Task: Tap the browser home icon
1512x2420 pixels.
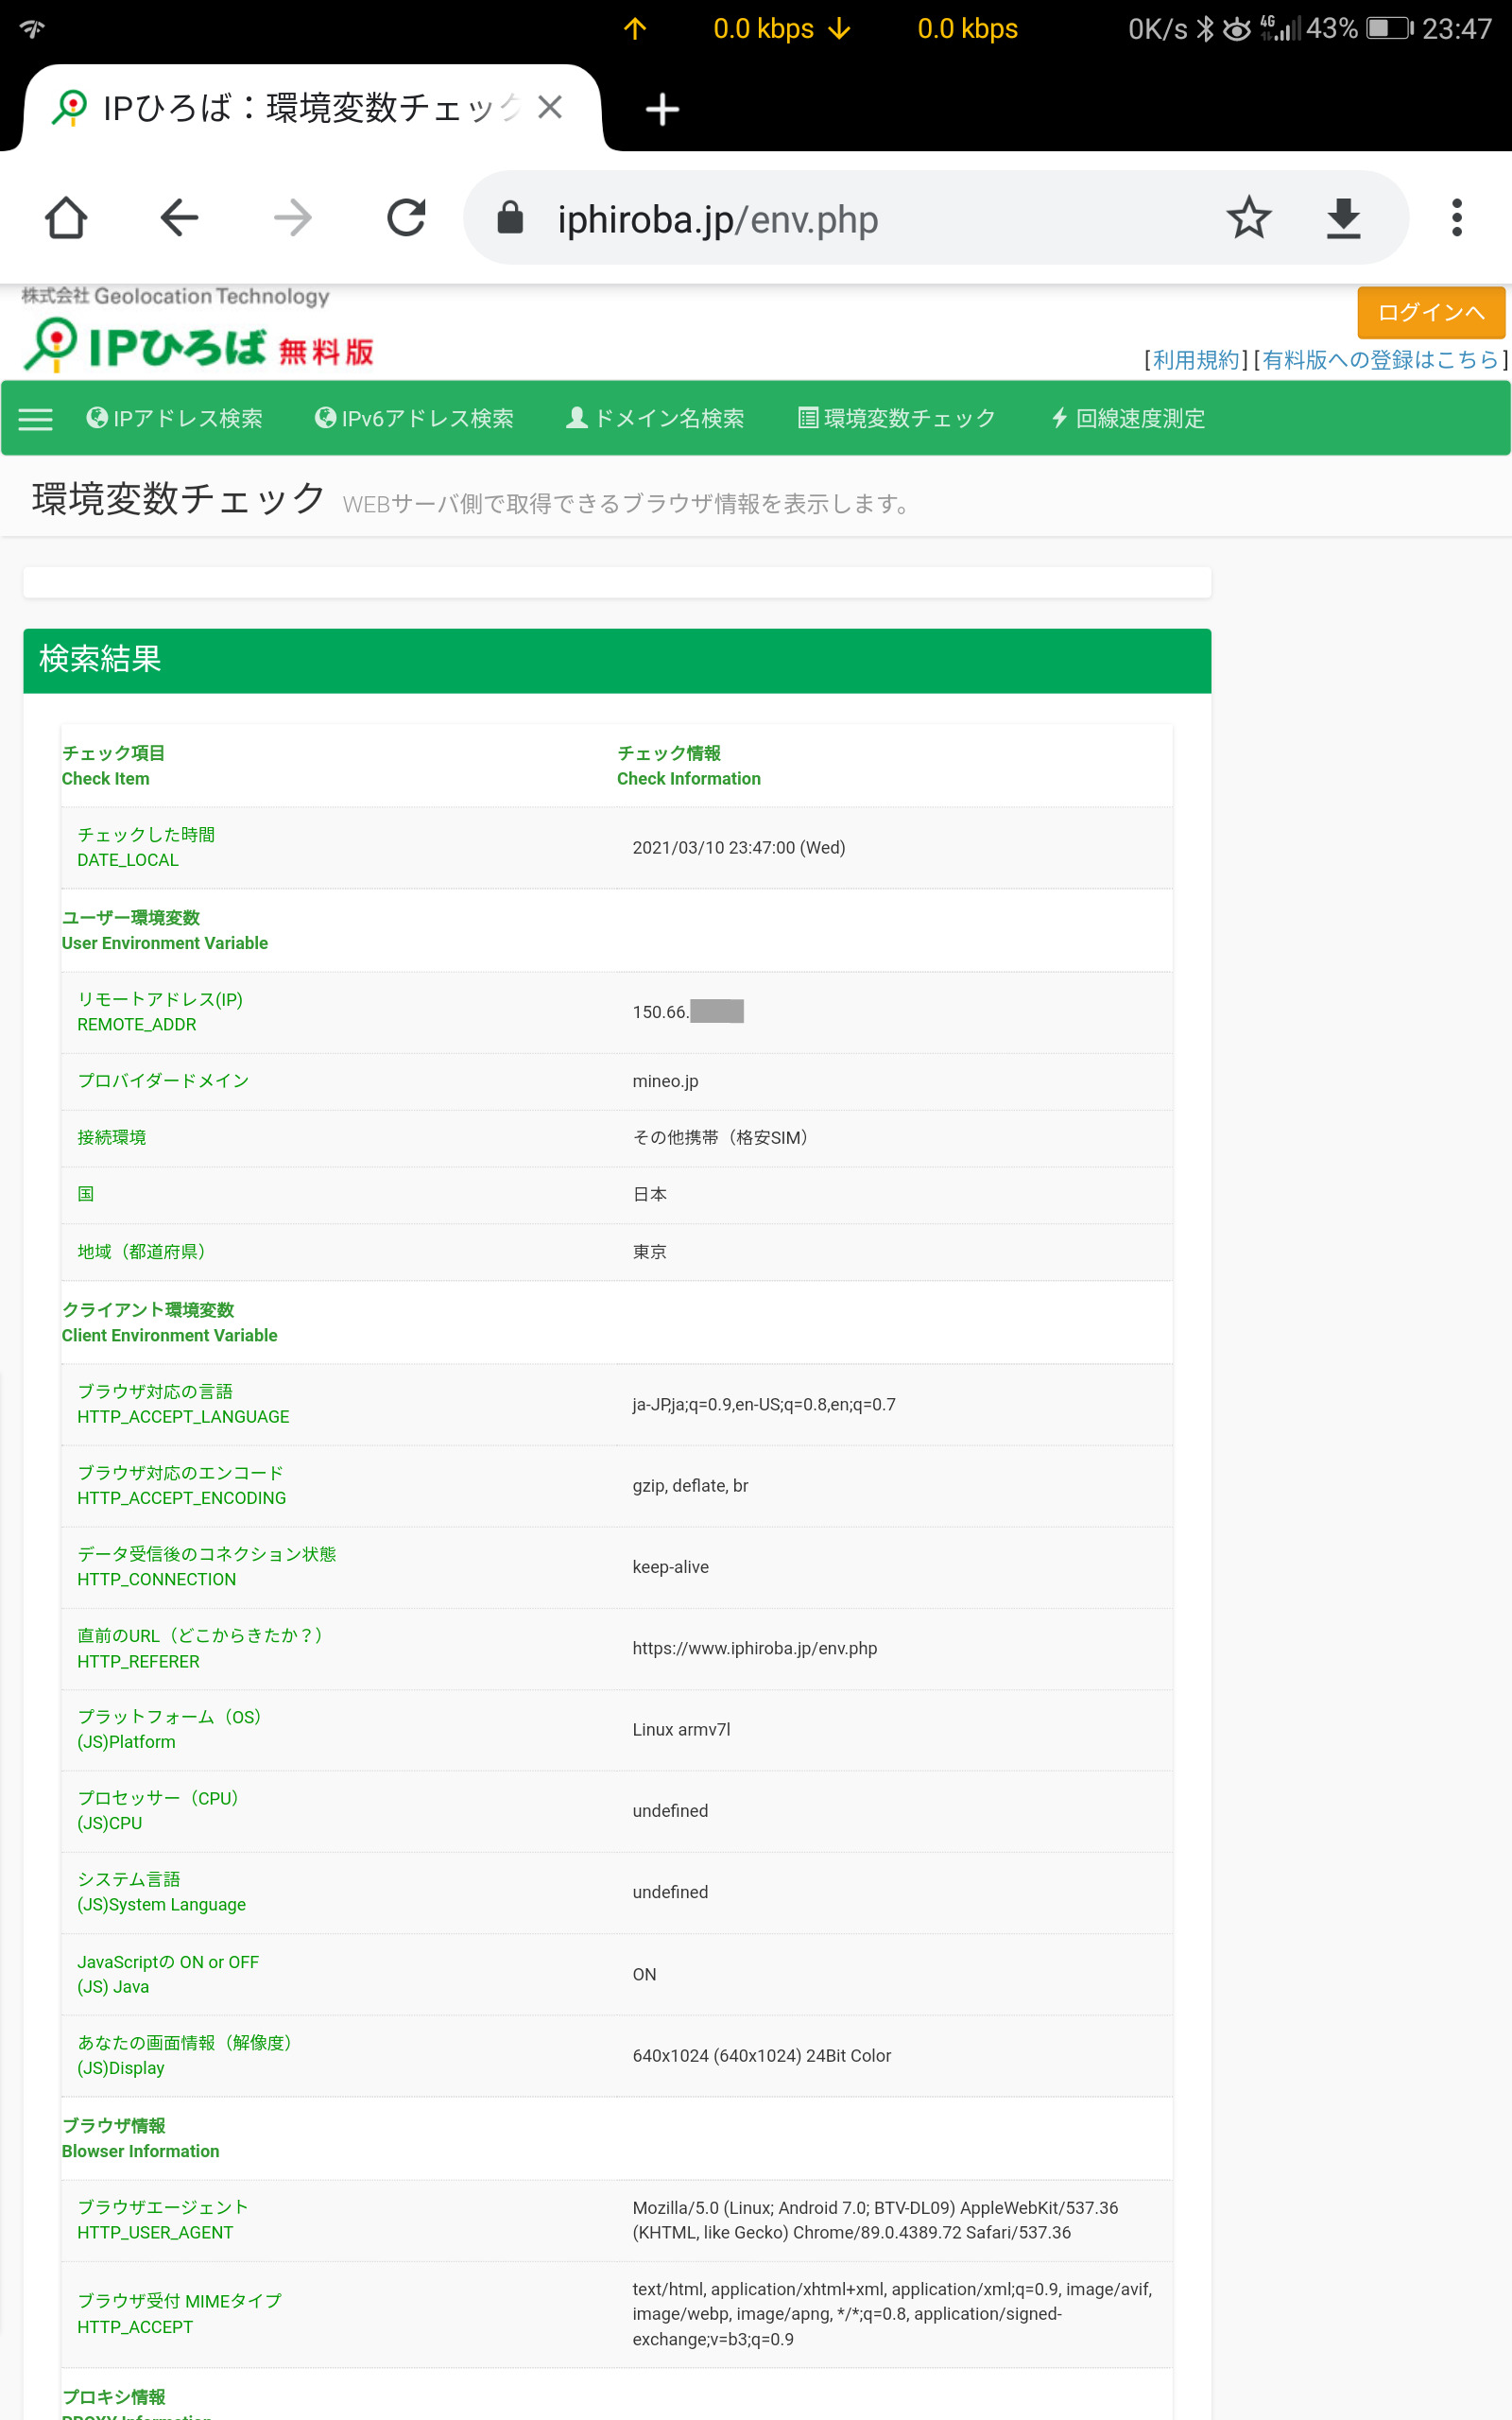Action: click(66, 218)
